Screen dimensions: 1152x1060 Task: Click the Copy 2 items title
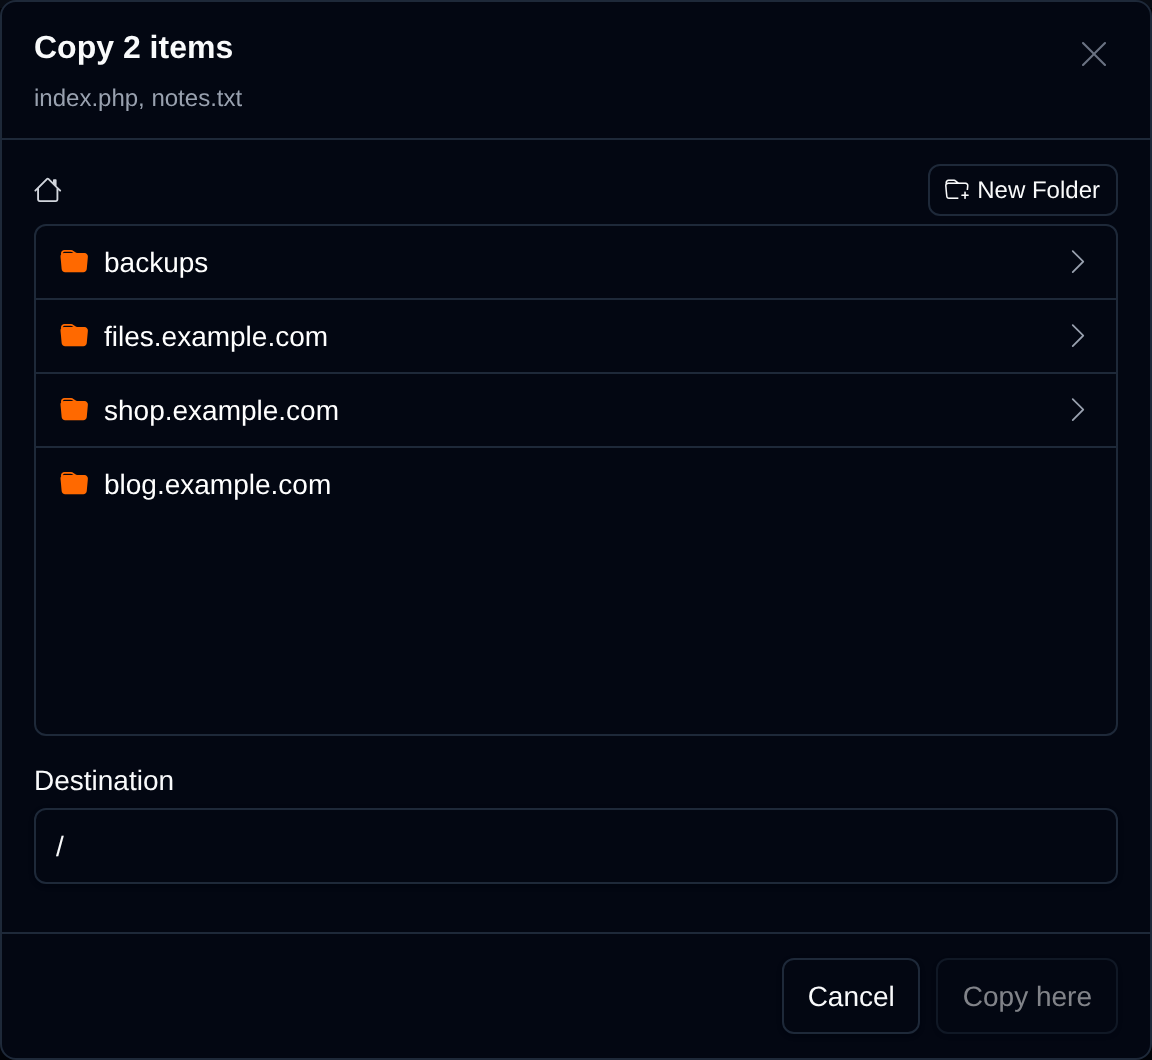pyautogui.click(x=134, y=48)
